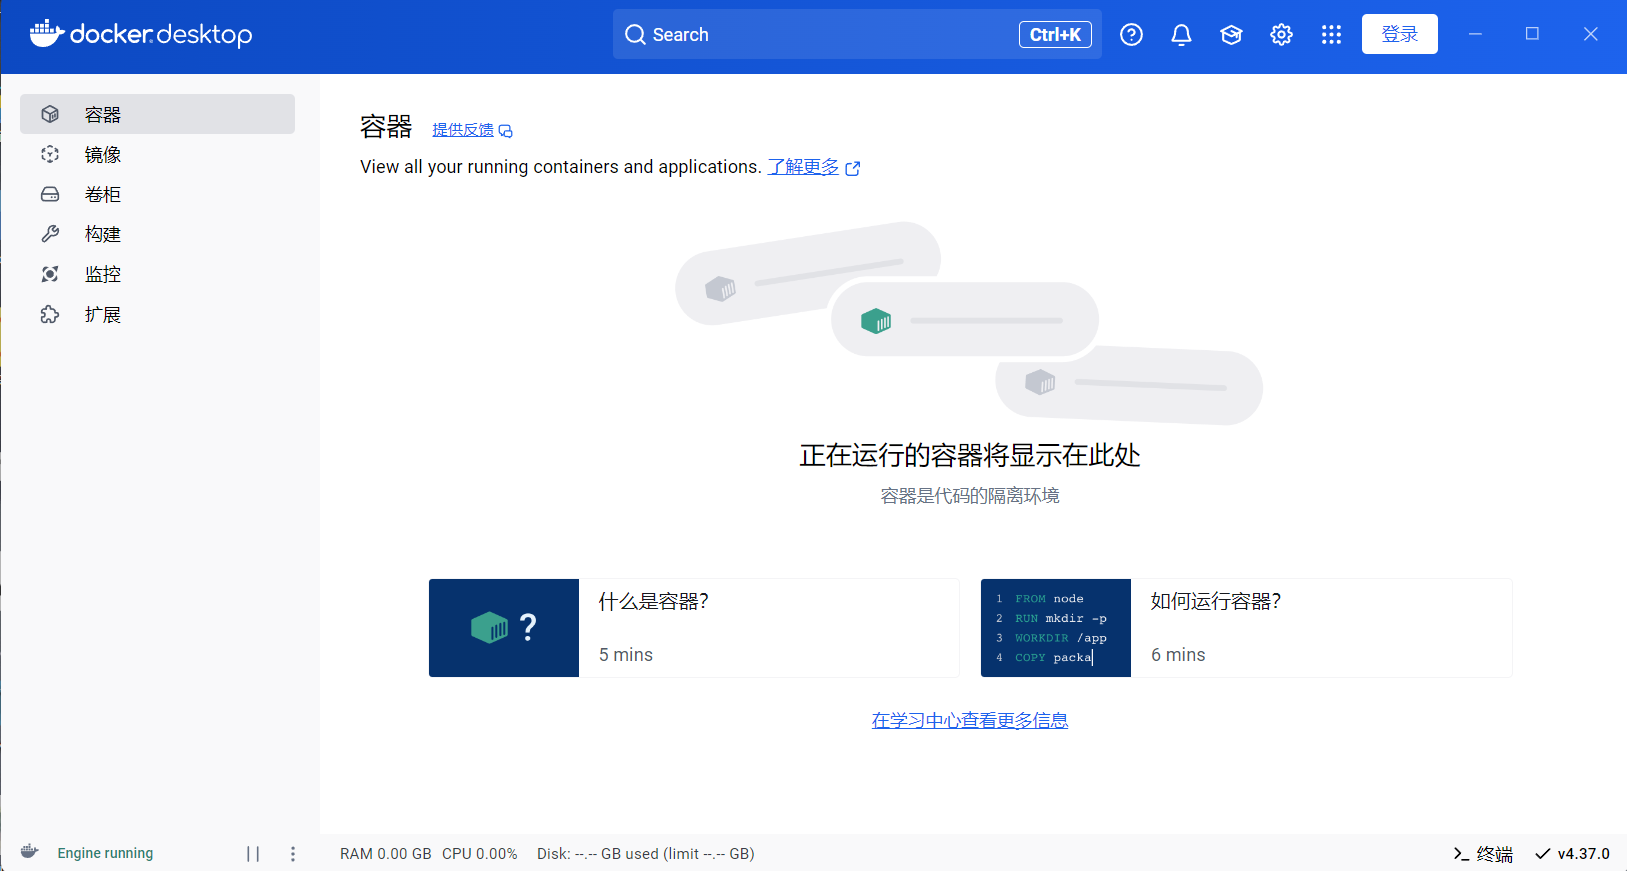Image resolution: width=1627 pixels, height=871 pixels.
Task: Open the help question mark icon
Action: tap(1131, 35)
